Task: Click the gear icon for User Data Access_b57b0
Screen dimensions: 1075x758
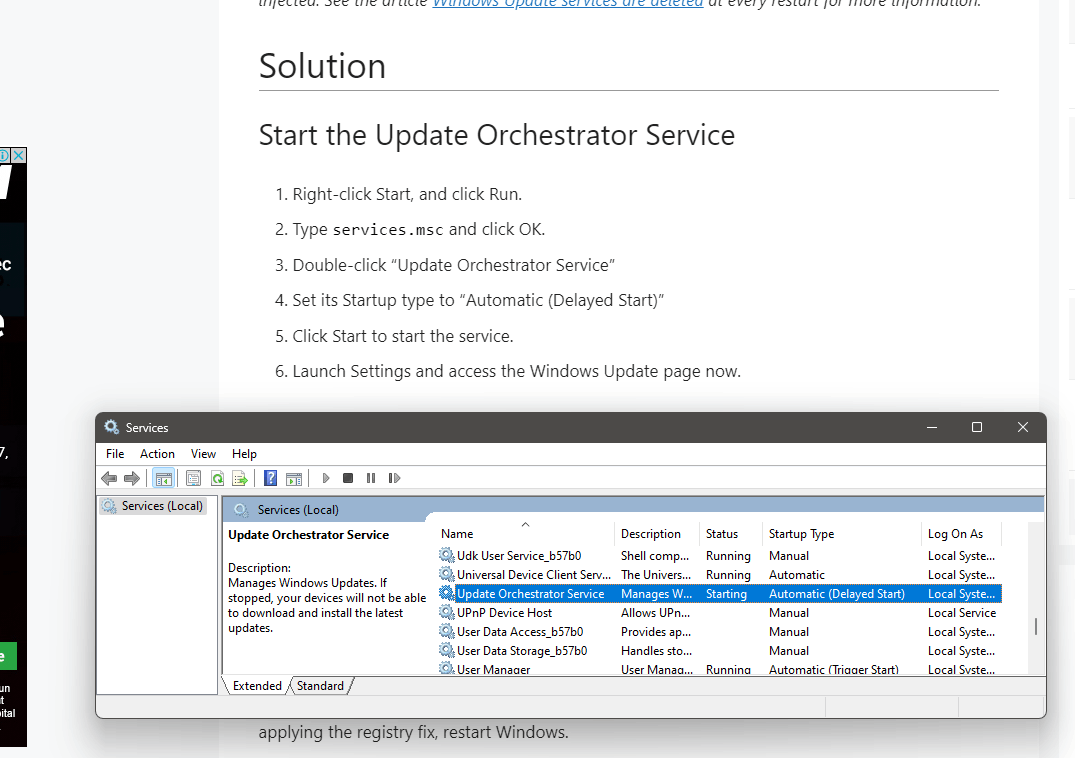Action: click(447, 631)
